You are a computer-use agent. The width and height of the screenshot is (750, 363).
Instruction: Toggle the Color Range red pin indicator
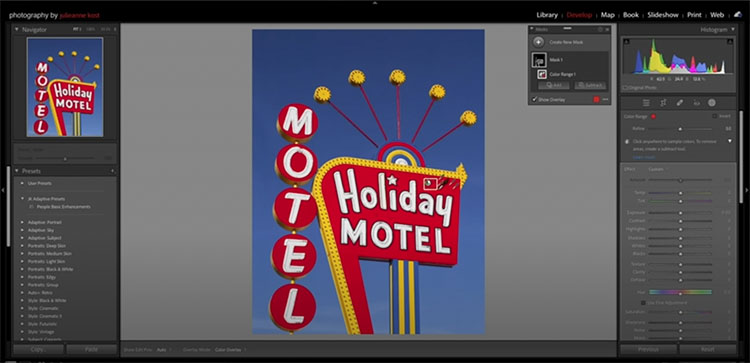point(653,116)
